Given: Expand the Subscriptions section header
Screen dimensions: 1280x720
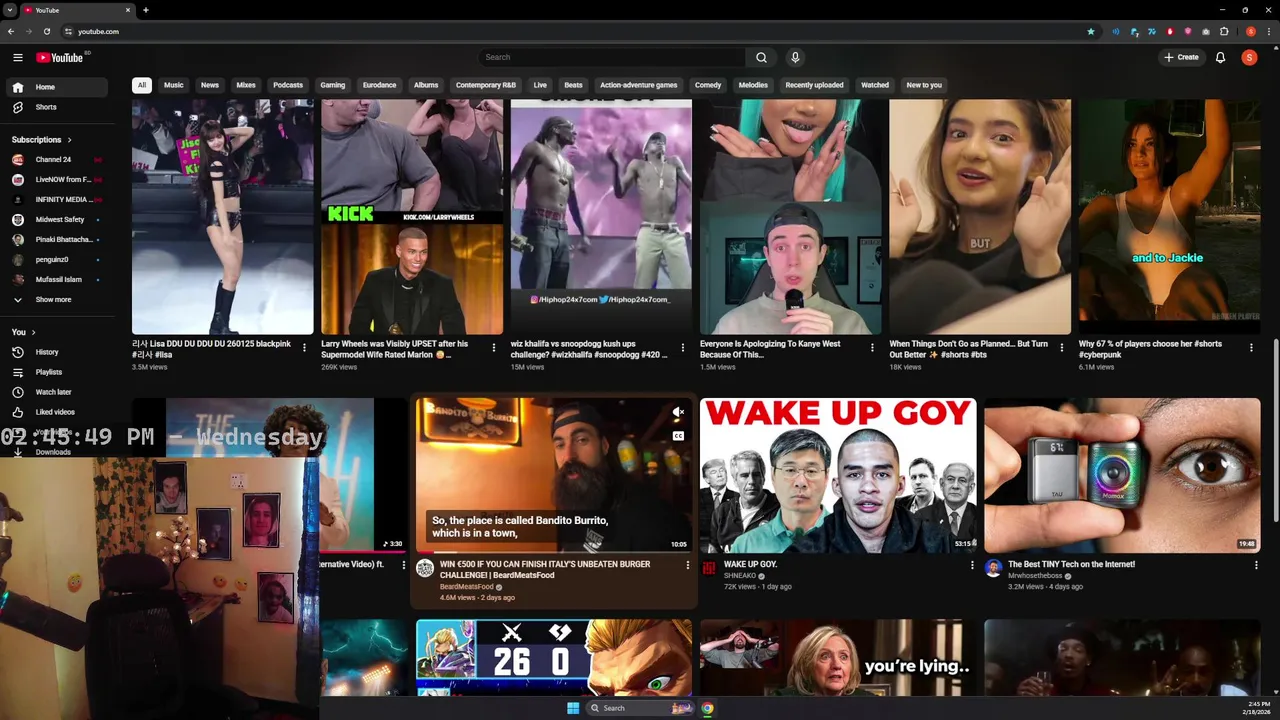Looking at the screenshot, I should 42,140.
